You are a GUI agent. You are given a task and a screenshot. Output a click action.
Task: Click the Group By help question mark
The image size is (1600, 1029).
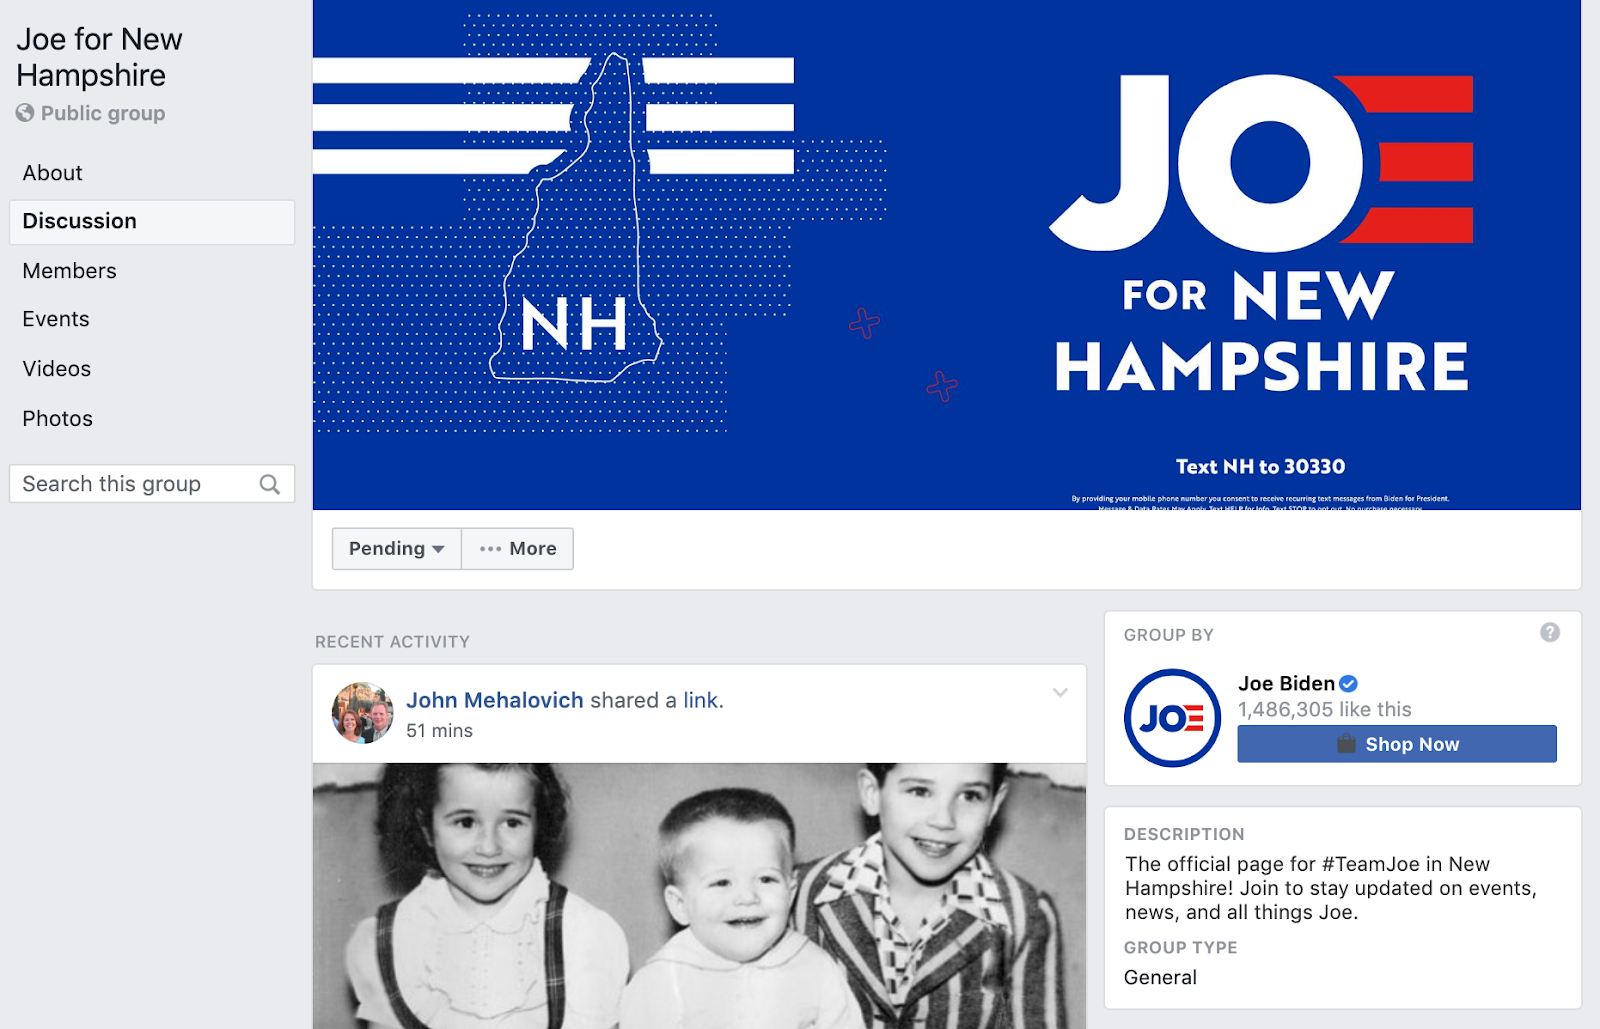[1550, 632]
